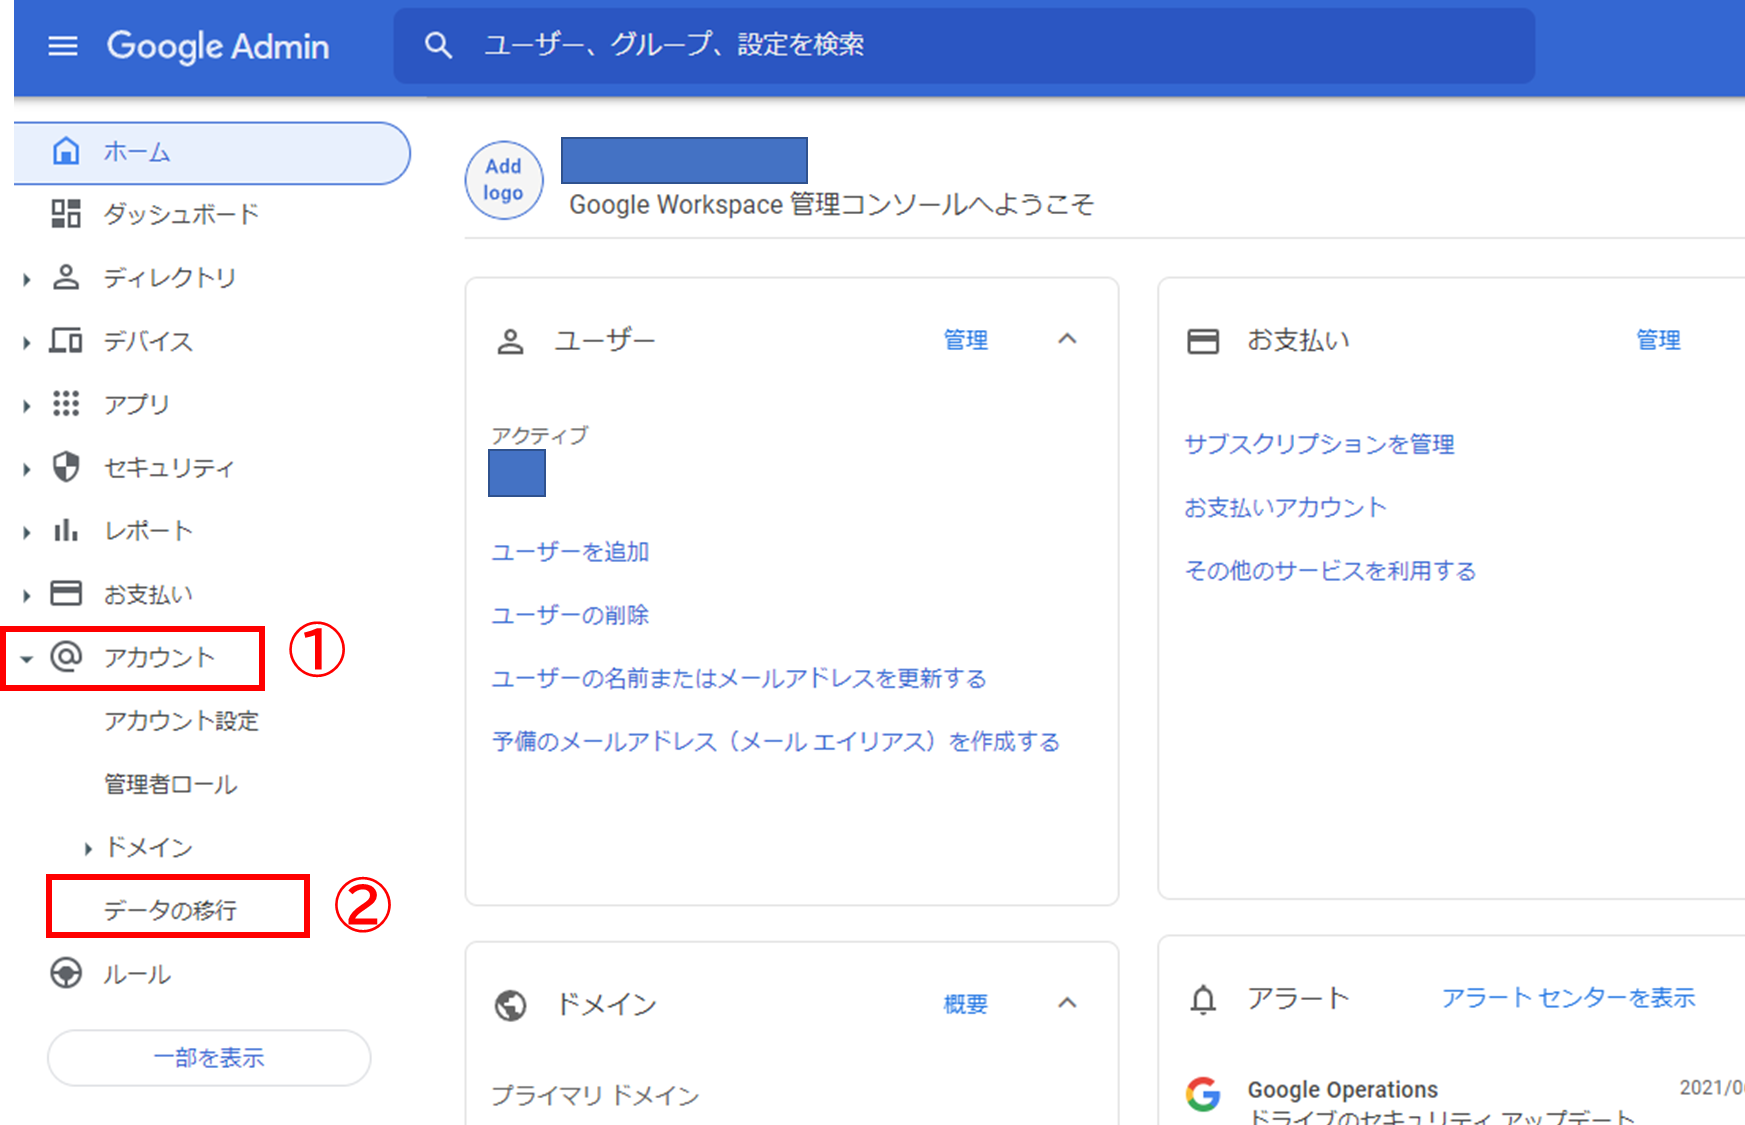Expand the アプリ sidebar item
Image resolution: width=1745 pixels, height=1125 pixels.
point(27,405)
